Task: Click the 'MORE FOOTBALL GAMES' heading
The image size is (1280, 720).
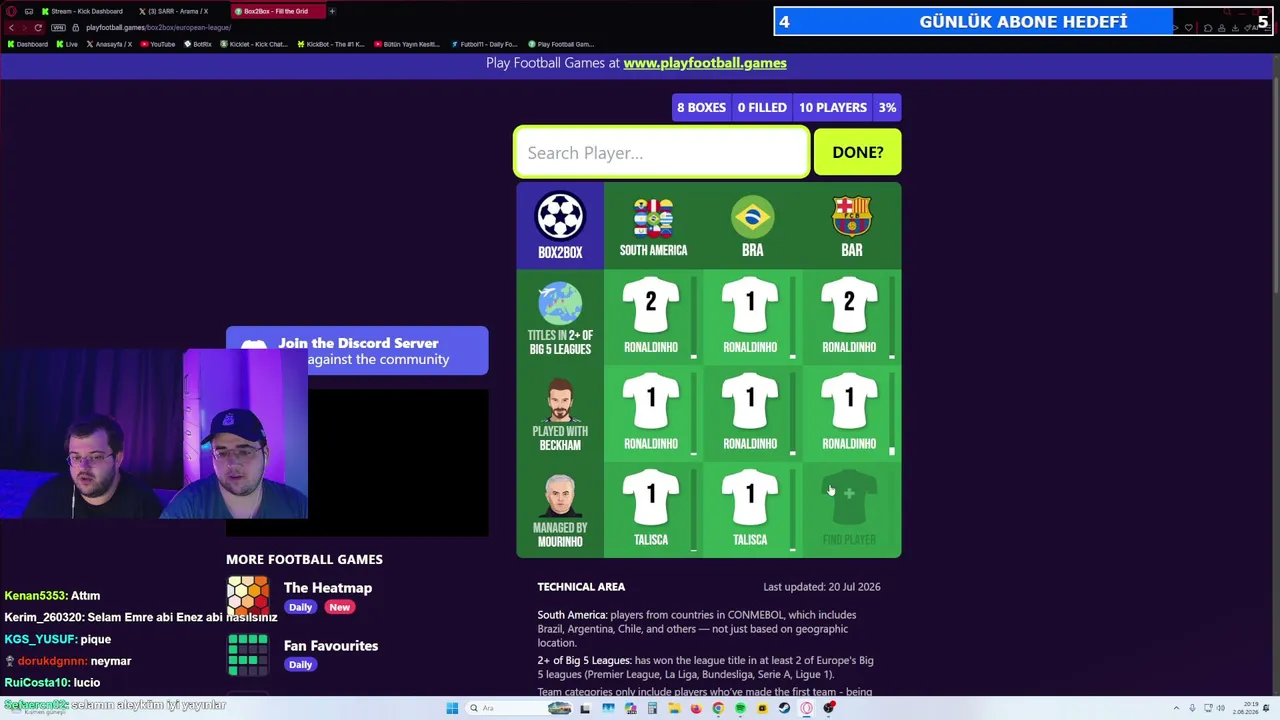Action: tap(304, 560)
